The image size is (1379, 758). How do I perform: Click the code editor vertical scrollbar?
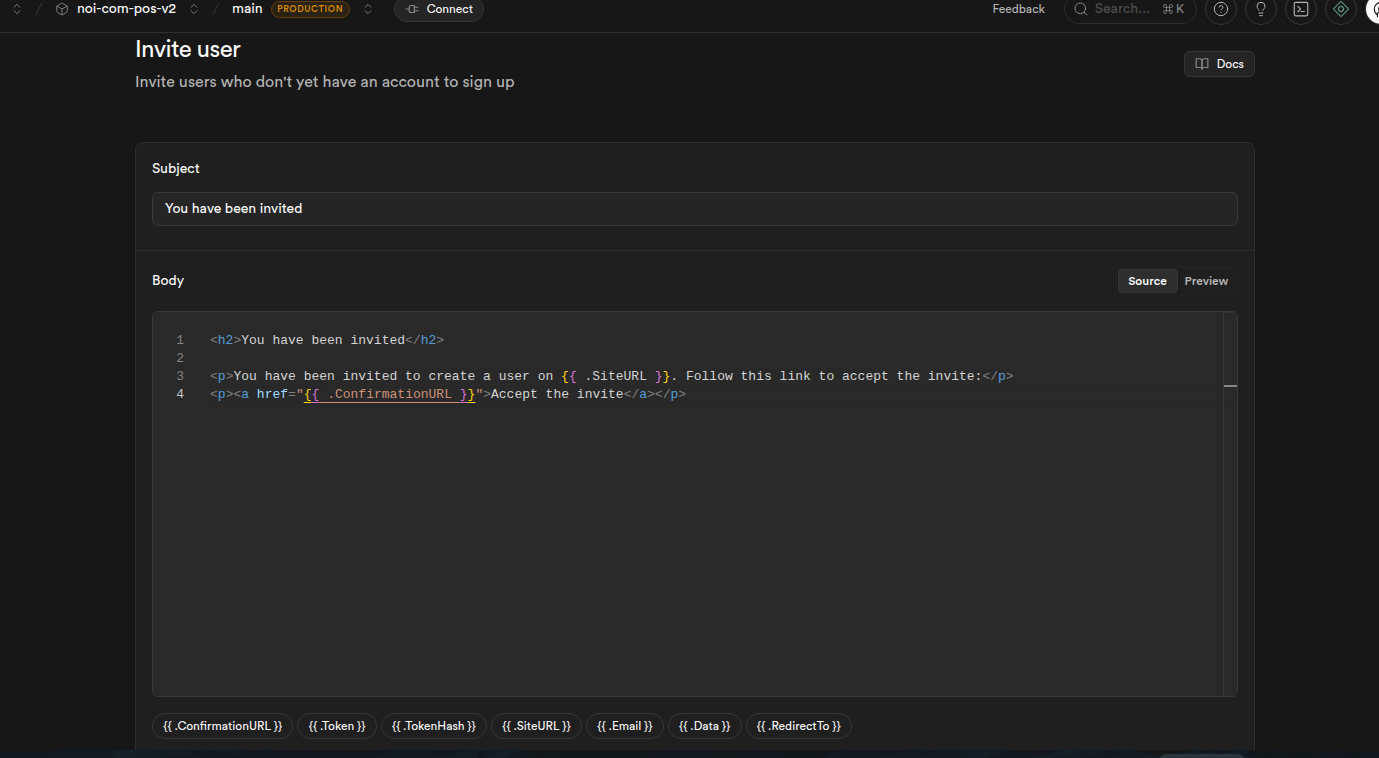click(x=1230, y=500)
